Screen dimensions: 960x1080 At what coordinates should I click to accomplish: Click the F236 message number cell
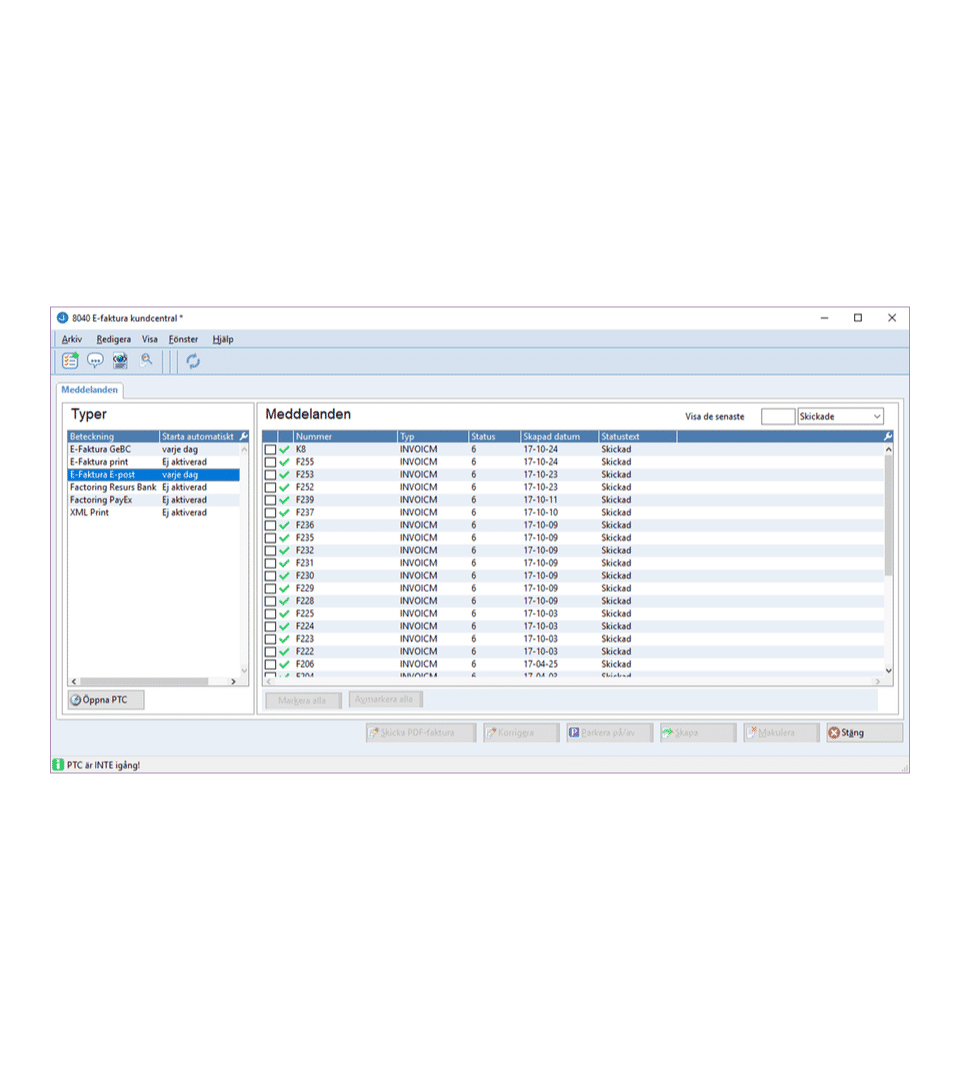pyautogui.click(x=305, y=526)
